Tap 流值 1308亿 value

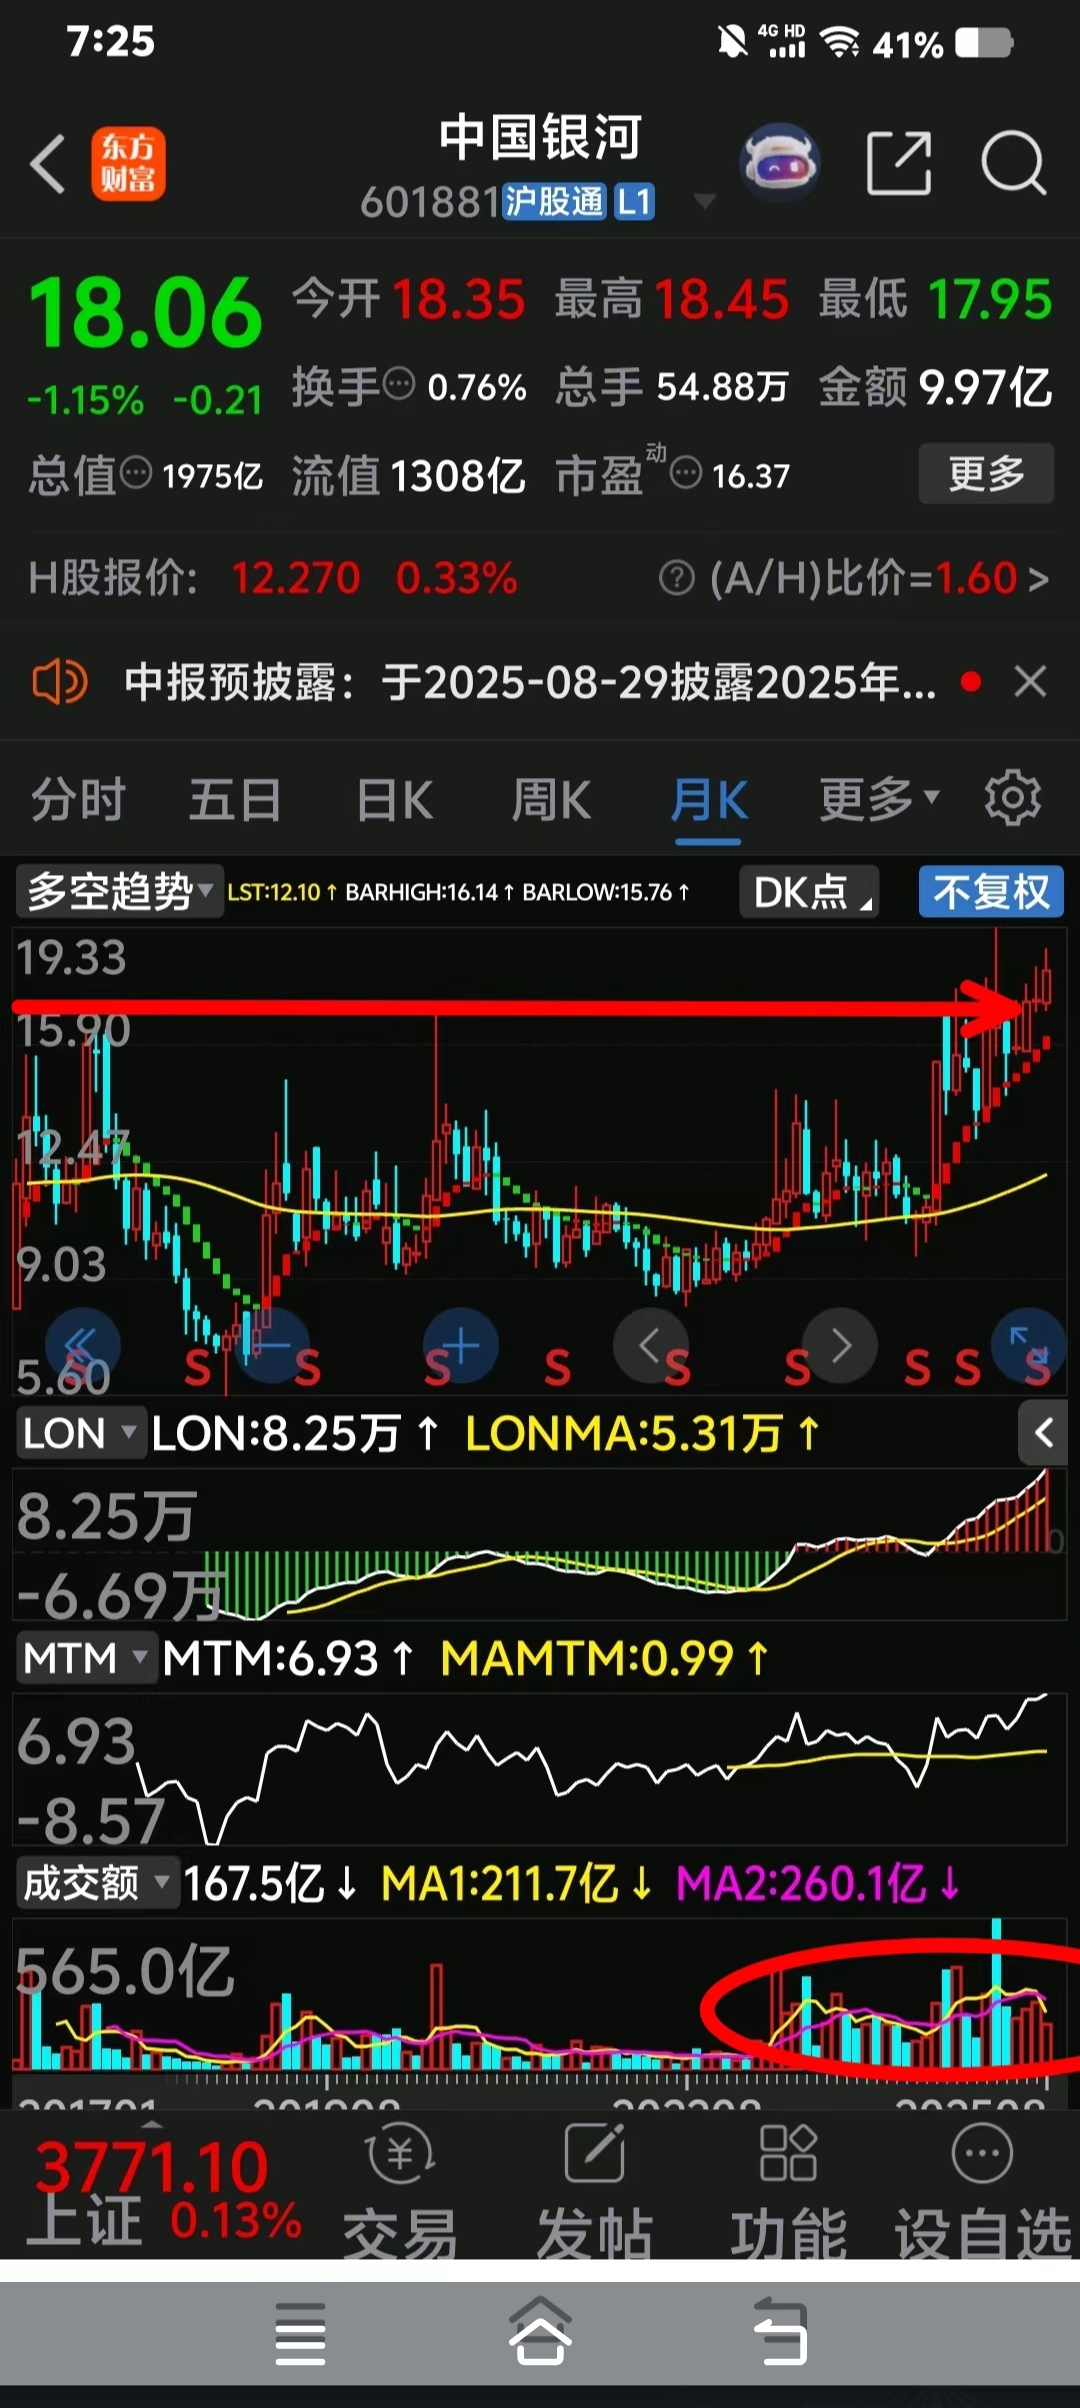(x=457, y=476)
